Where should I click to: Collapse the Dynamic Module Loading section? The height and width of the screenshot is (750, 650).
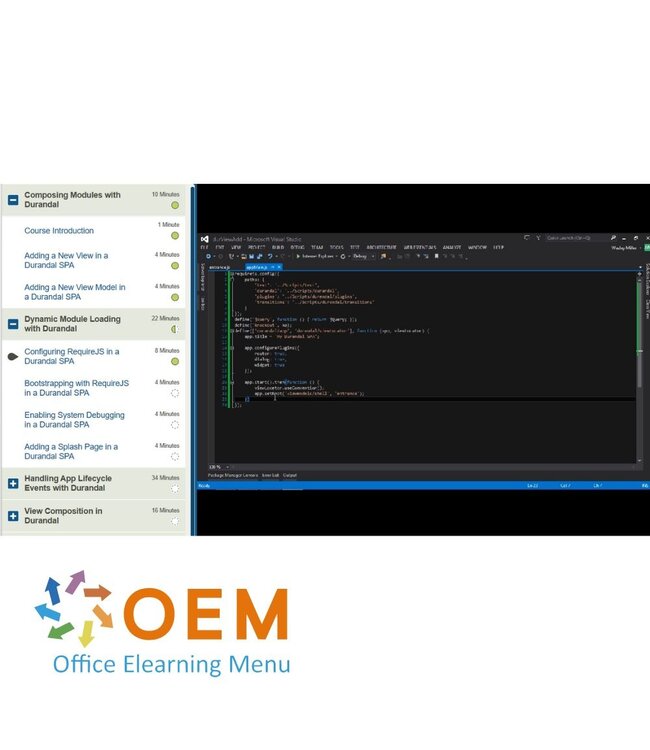pyautogui.click(x=13, y=324)
